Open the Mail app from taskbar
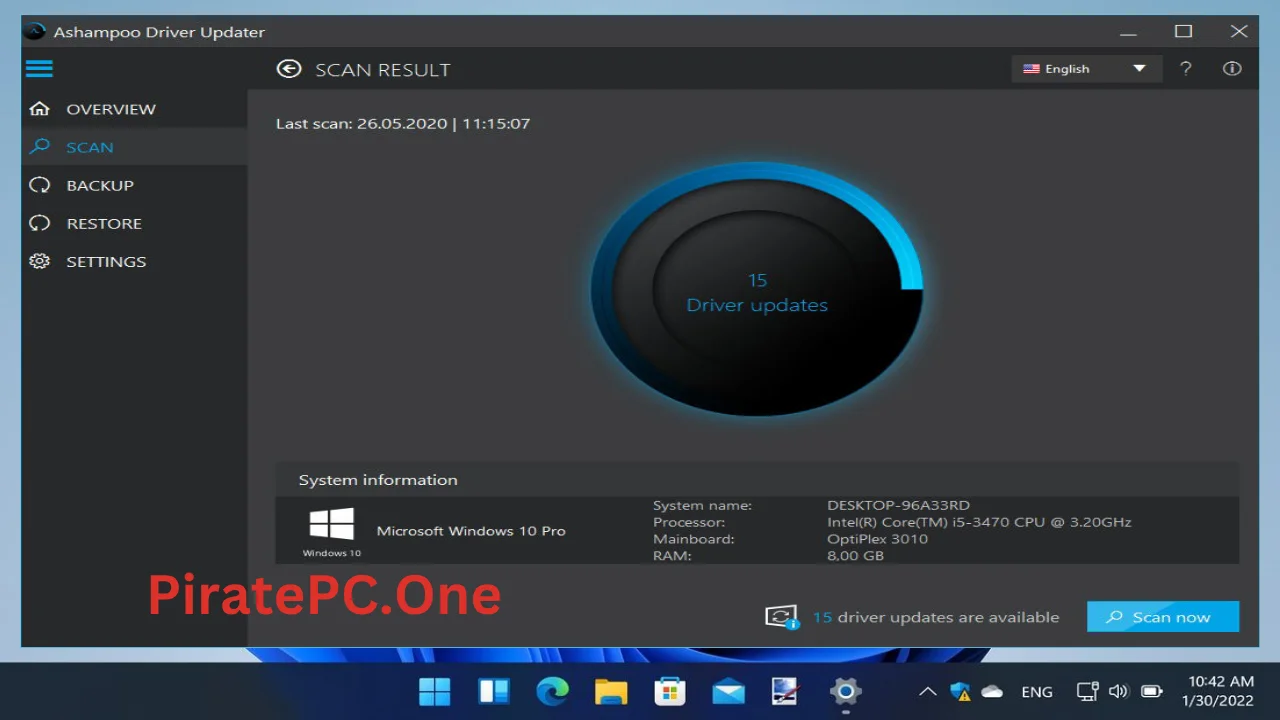The image size is (1280, 720). pos(728,691)
